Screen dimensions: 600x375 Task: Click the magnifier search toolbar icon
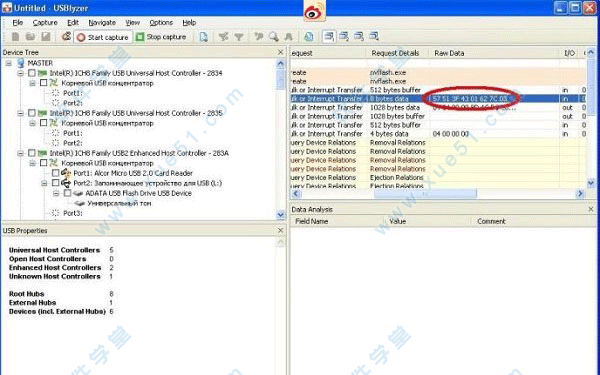(x=274, y=37)
